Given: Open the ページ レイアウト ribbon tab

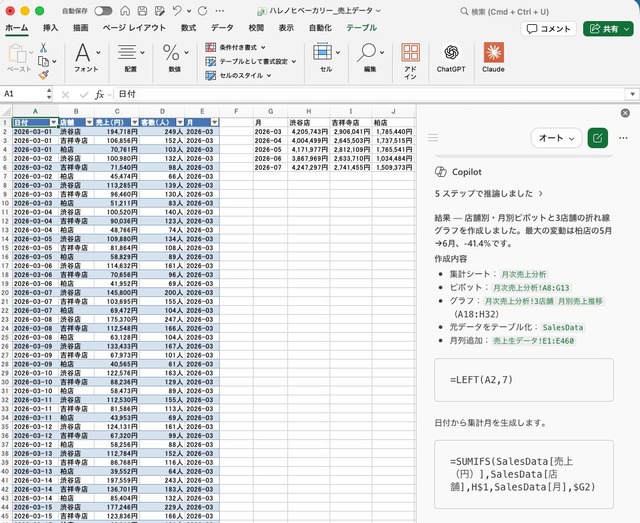Looking at the screenshot, I should [x=134, y=28].
